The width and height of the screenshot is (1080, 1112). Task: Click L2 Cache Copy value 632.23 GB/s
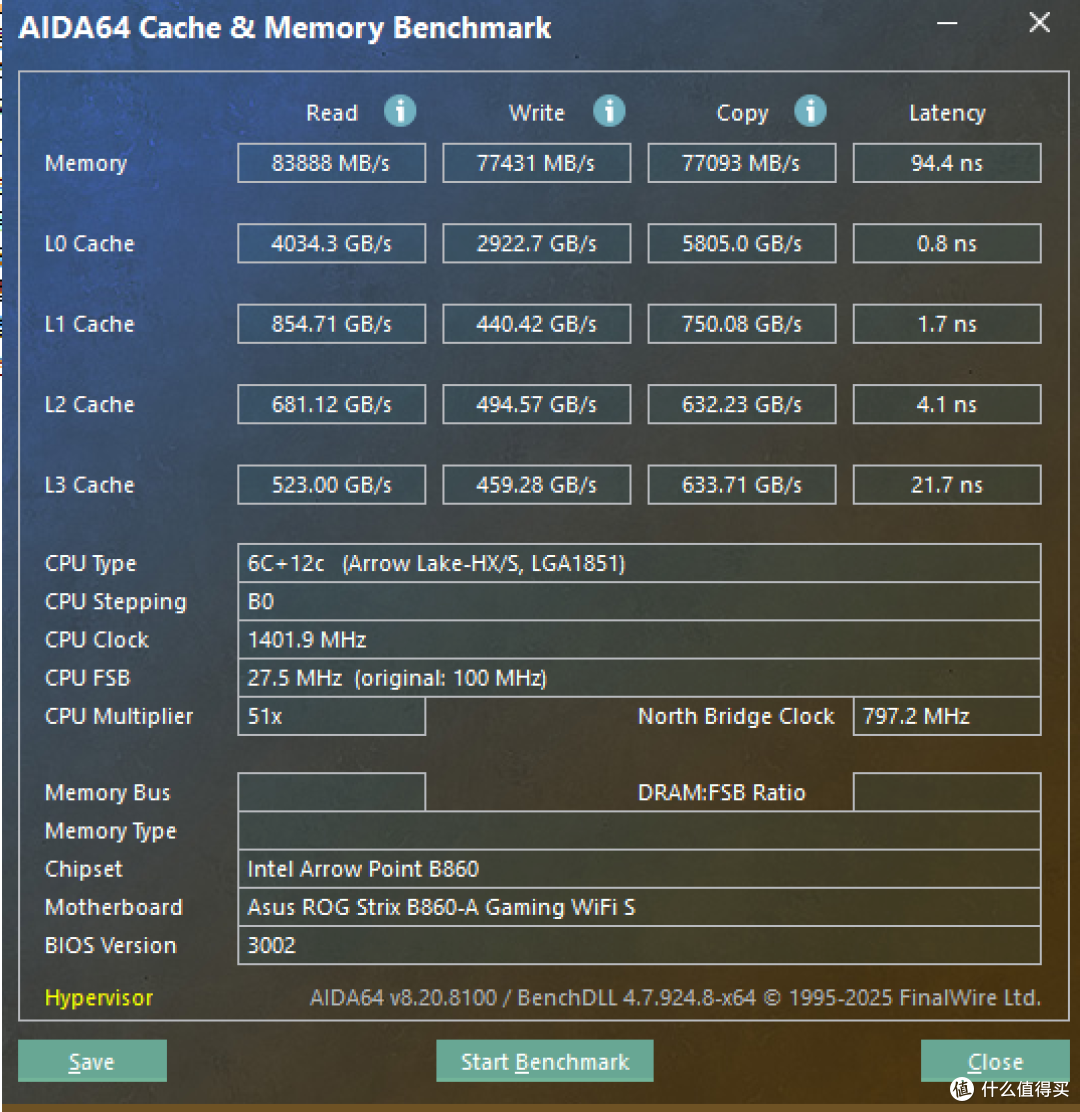tap(741, 404)
